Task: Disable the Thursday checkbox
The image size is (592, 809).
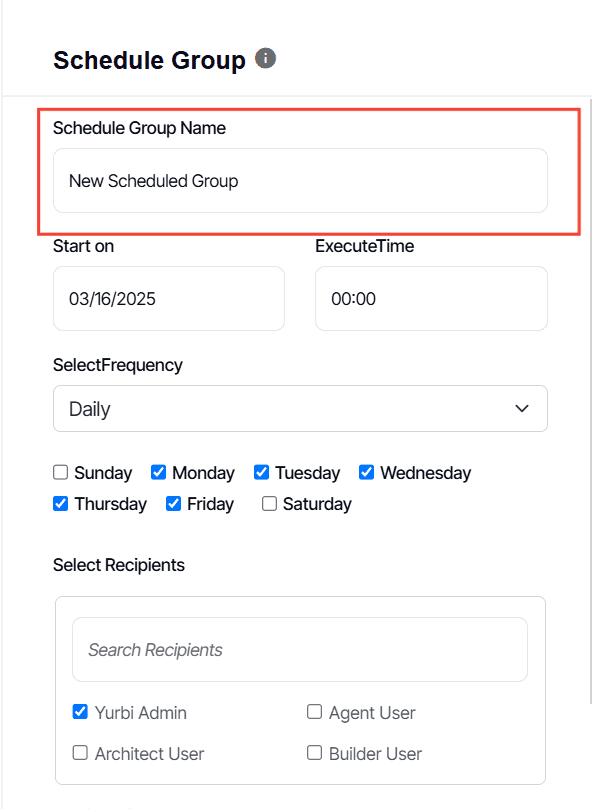Action: (x=60, y=504)
